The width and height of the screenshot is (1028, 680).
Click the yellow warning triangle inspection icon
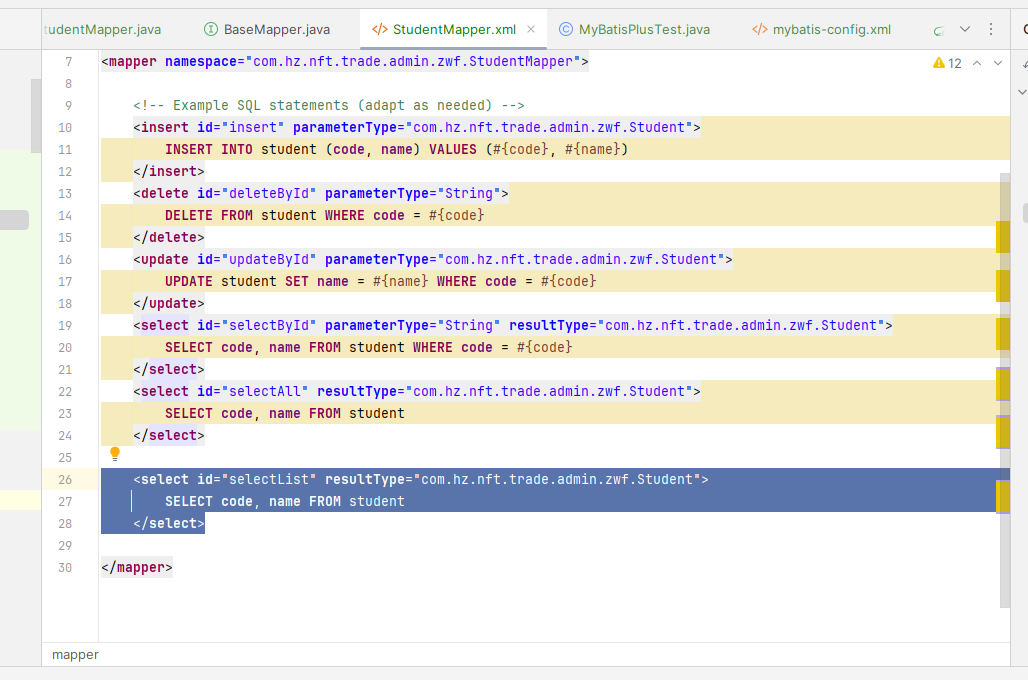(939, 63)
